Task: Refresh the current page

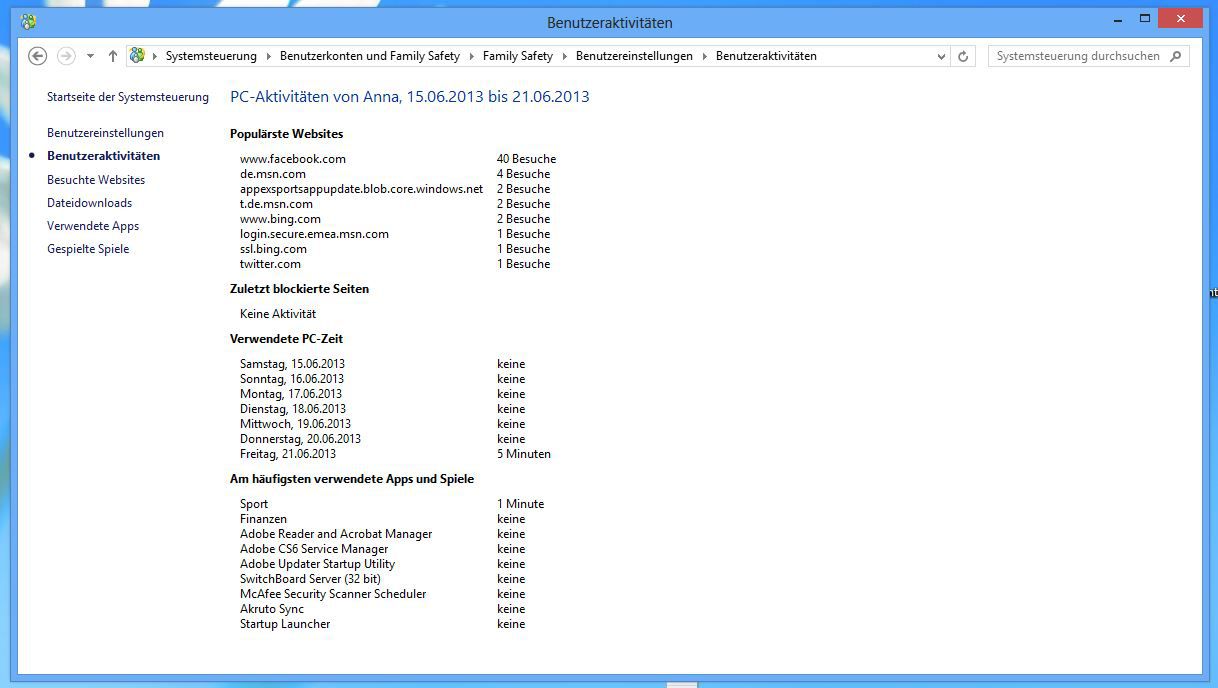Action: coord(963,56)
